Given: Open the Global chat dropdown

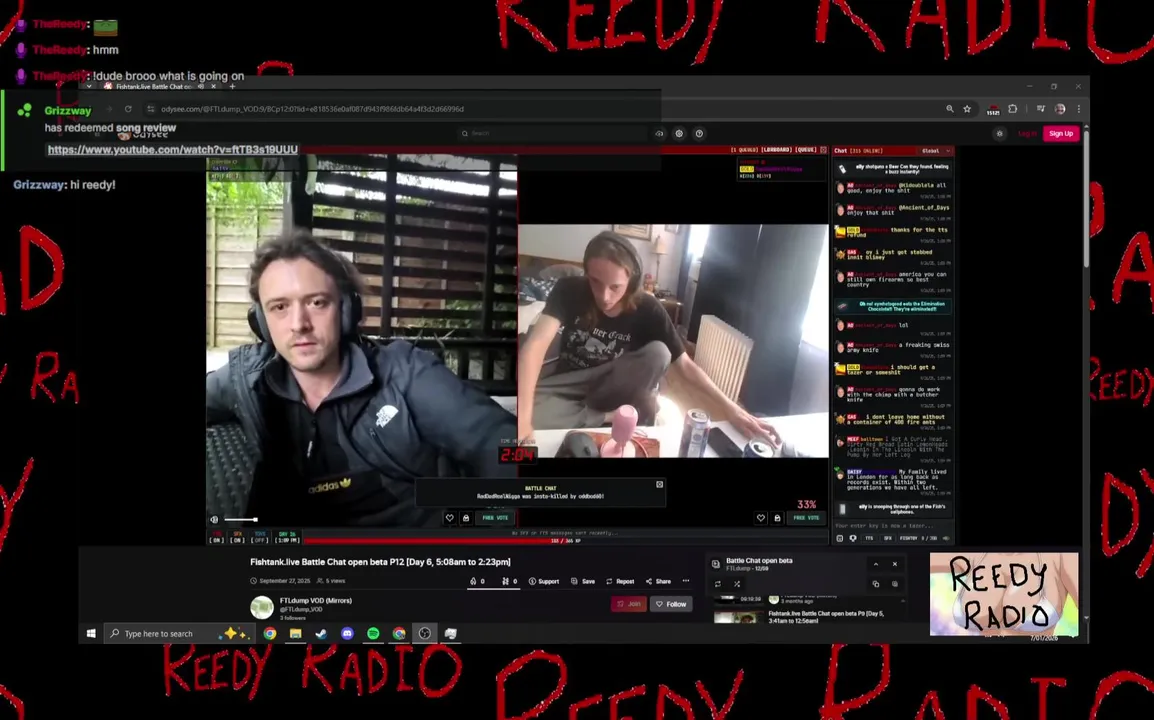Looking at the screenshot, I should point(936,150).
